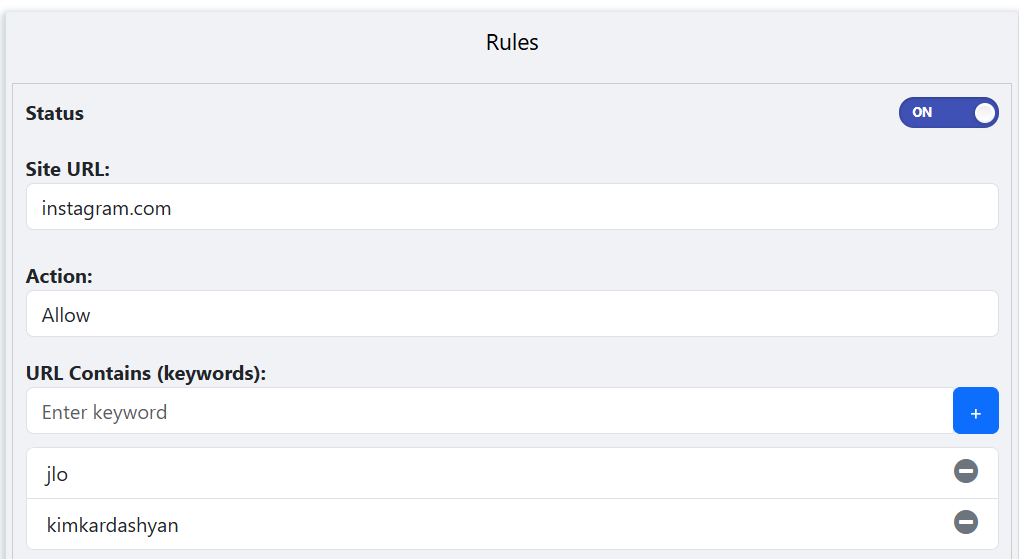
Task: Click the Allow value in Action field
Action: point(66,315)
